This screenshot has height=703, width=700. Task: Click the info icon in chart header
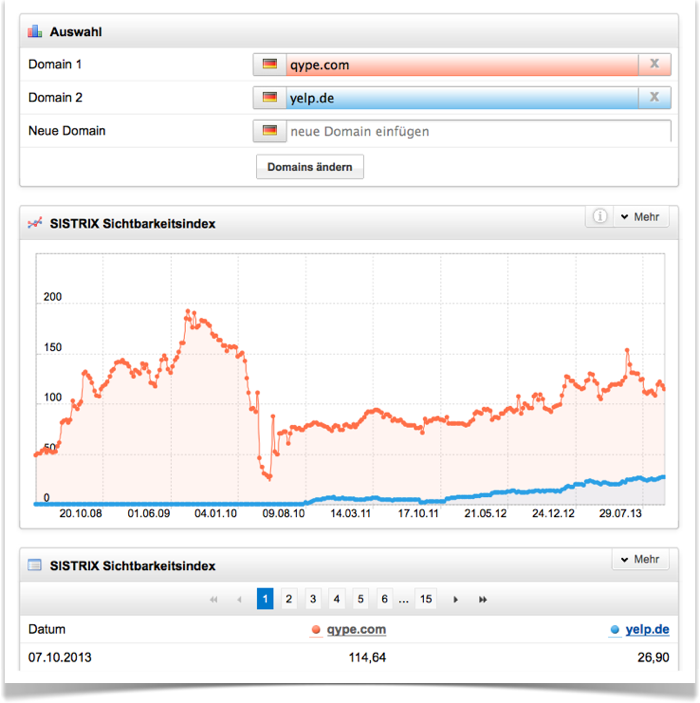(598, 216)
